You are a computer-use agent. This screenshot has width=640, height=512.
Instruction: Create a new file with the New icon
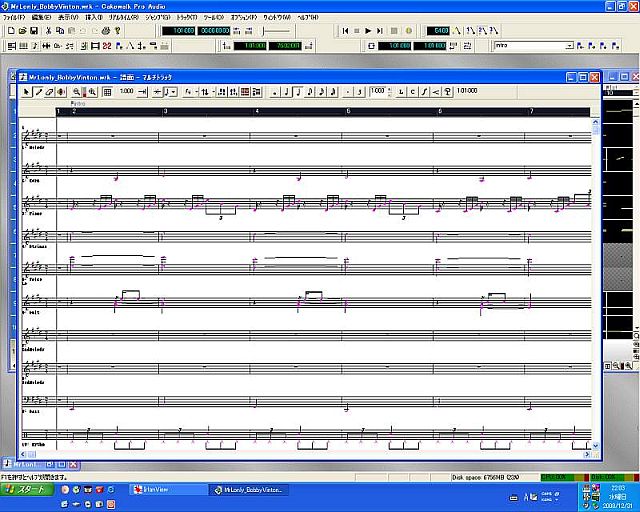[x=11, y=31]
